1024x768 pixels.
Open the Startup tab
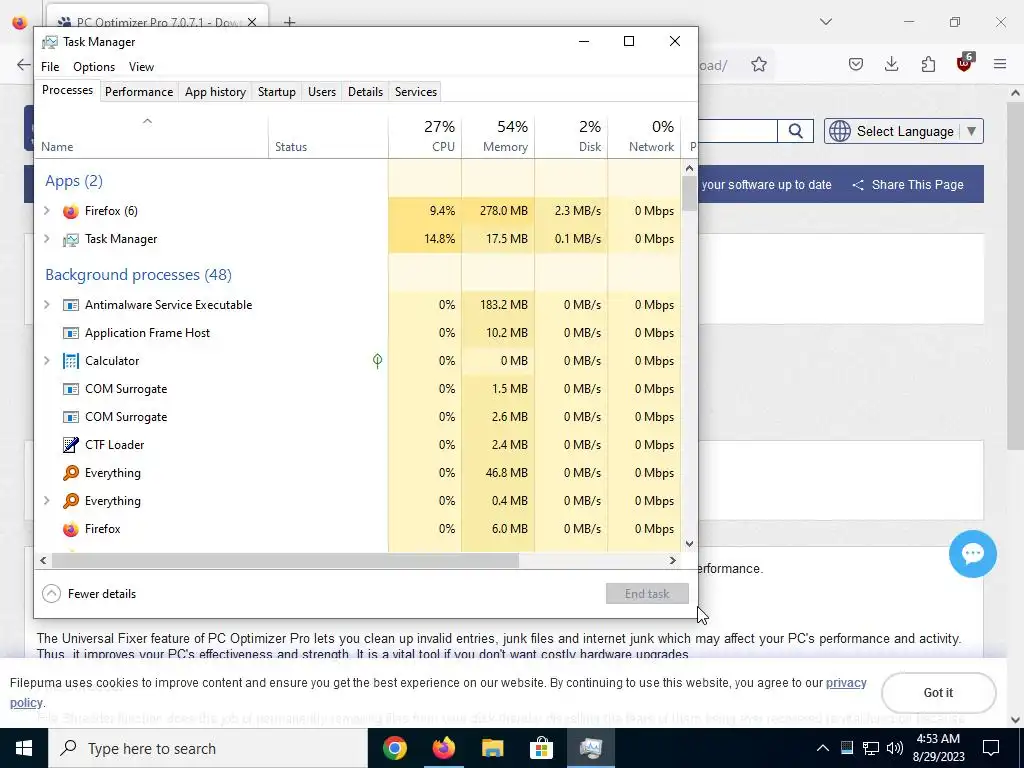point(277,91)
